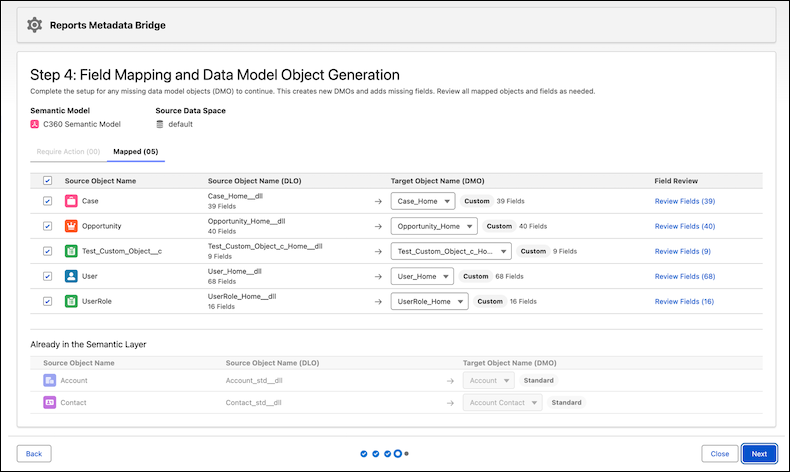Click the mapping arrow in the Case row
Image resolution: width=790 pixels, height=472 pixels.
pos(378,201)
